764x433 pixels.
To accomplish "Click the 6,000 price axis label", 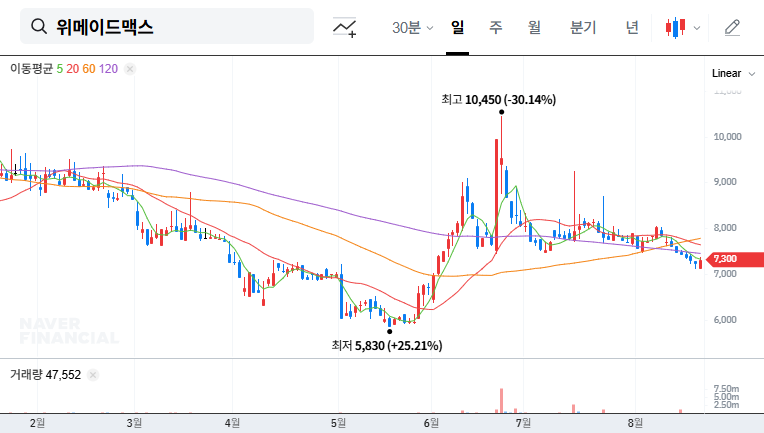I will point(725,320).
